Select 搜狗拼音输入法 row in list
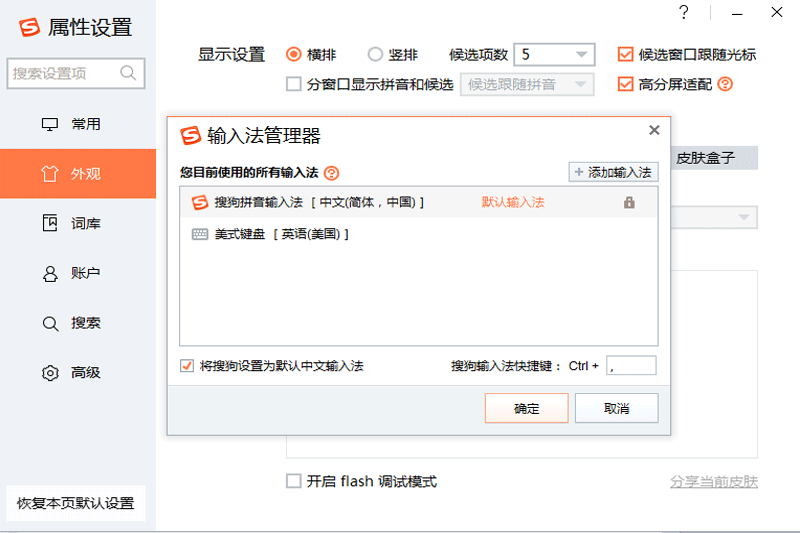This screenshot has height=533, width=800. (418, 202)
